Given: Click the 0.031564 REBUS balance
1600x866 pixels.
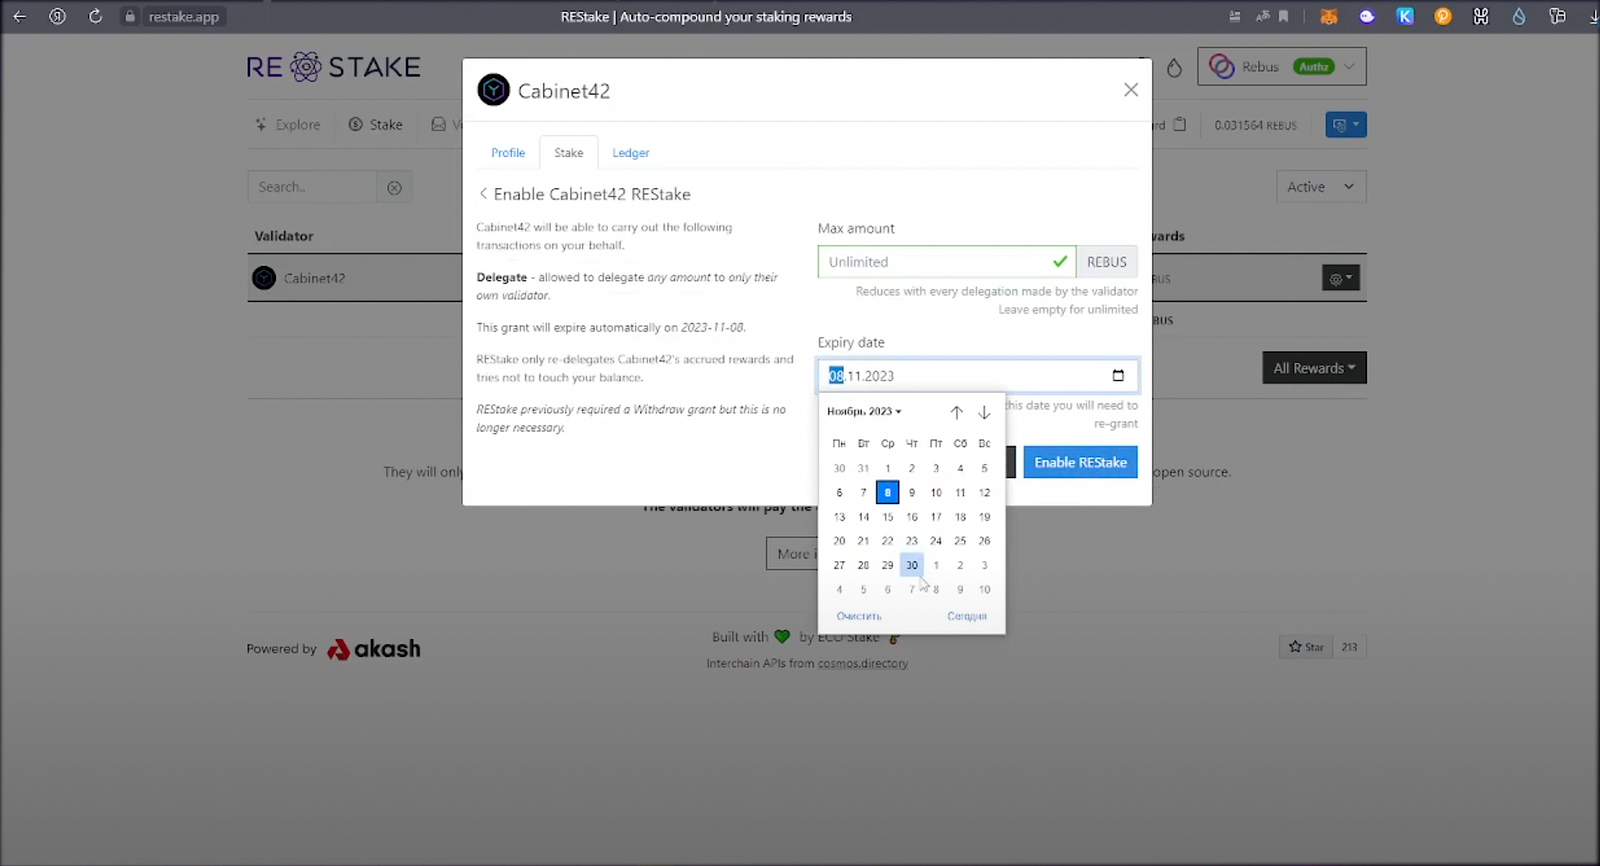Looking at the screenshot, I should point(1255,125).
